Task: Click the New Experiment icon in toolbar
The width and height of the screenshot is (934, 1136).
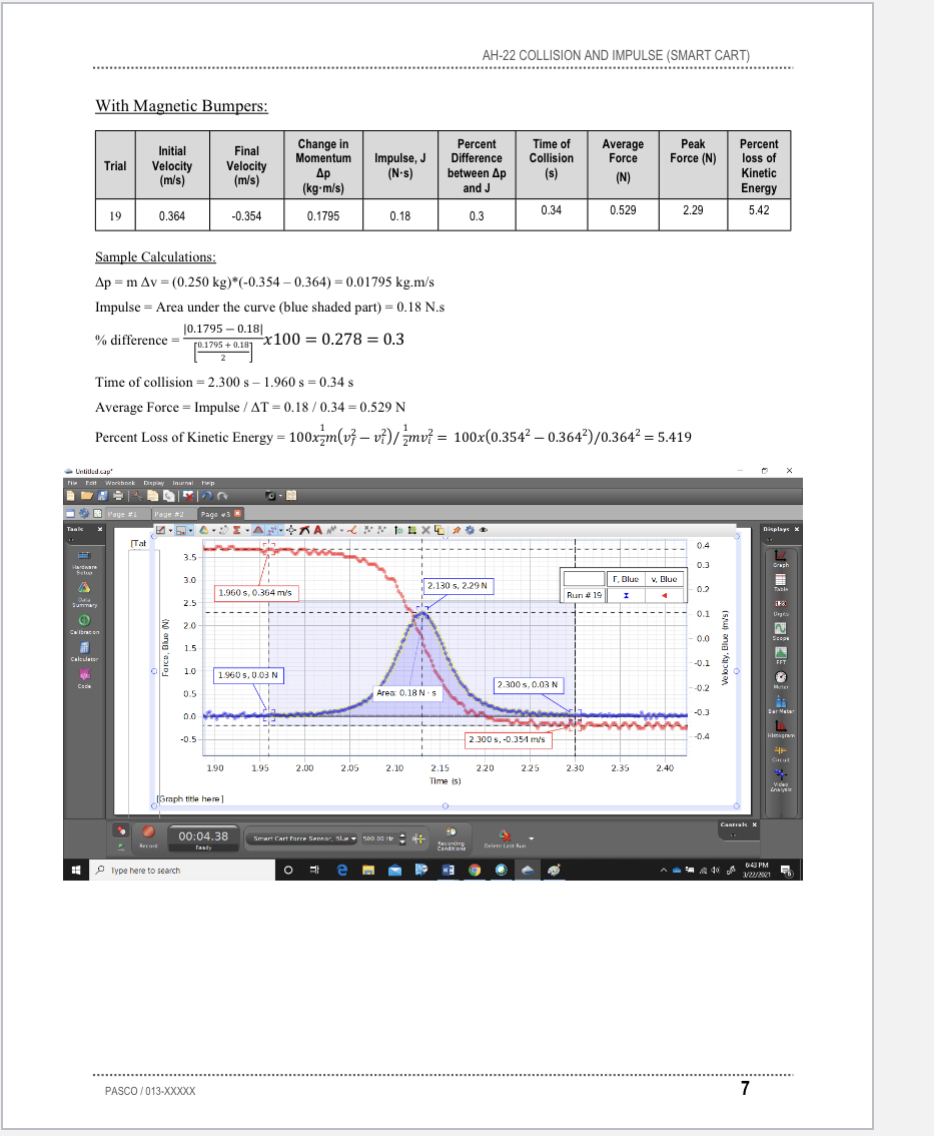Action: [70, 496]
